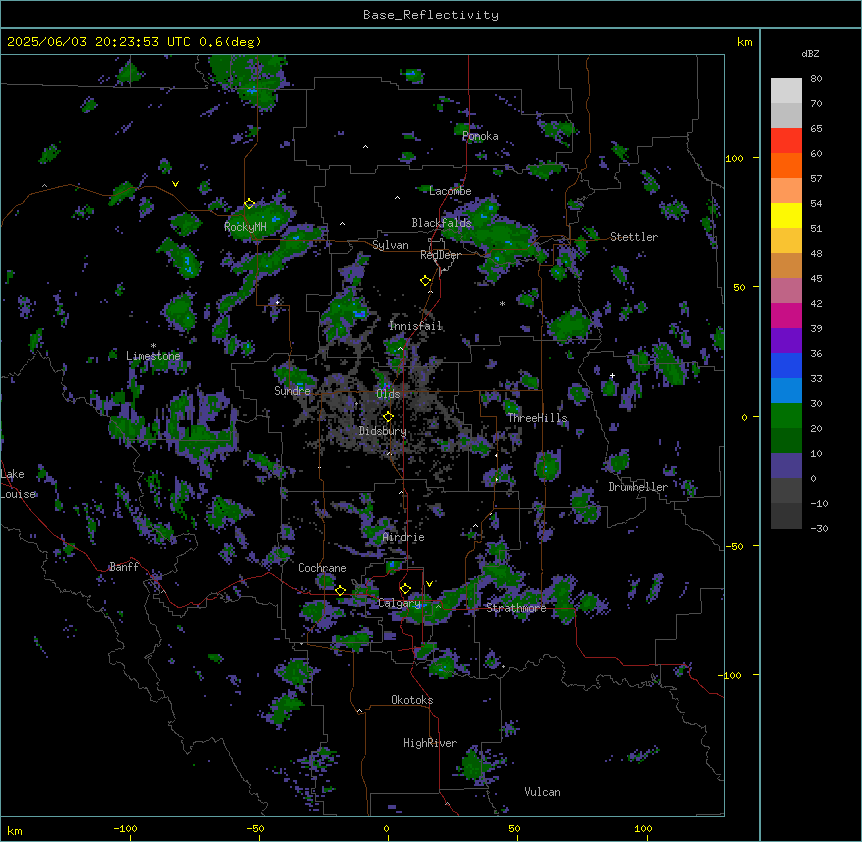The image size is (862, 842).
Task: Select the orange 60-57 dBZ legend swatch
Action: 786,165
